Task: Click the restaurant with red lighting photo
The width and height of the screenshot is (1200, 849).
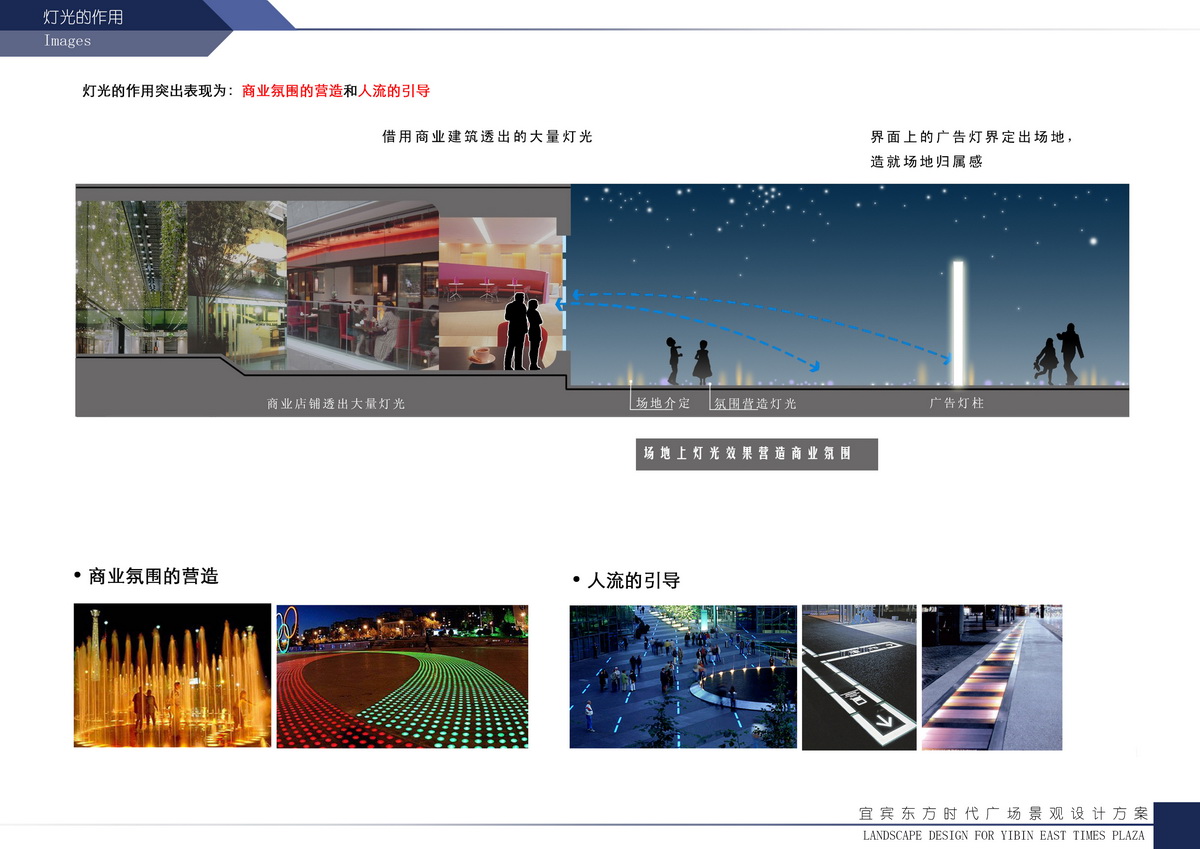Action: pyautogui.click(x=363, y=286)
